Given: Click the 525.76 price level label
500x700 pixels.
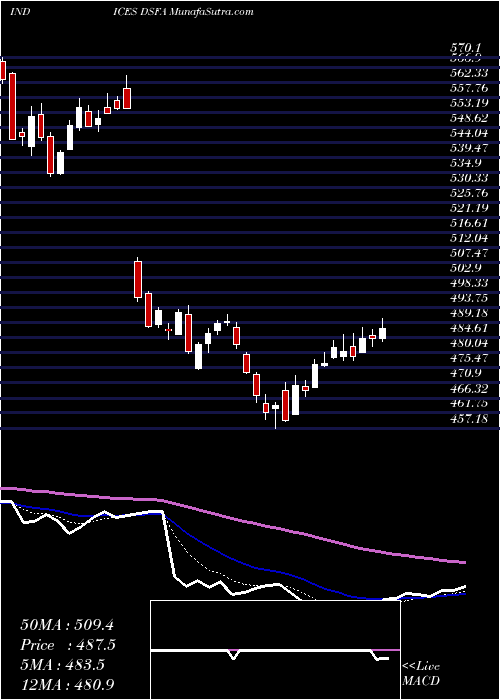Looking at the screenshot, I should pos(469,194).
